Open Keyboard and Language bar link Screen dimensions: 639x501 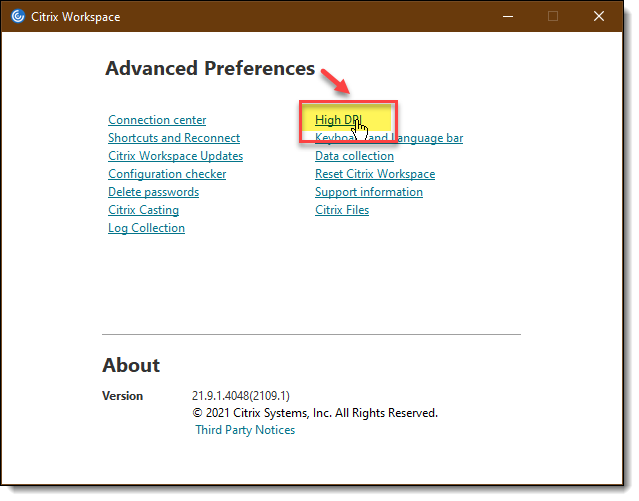(x=389, y=138)
